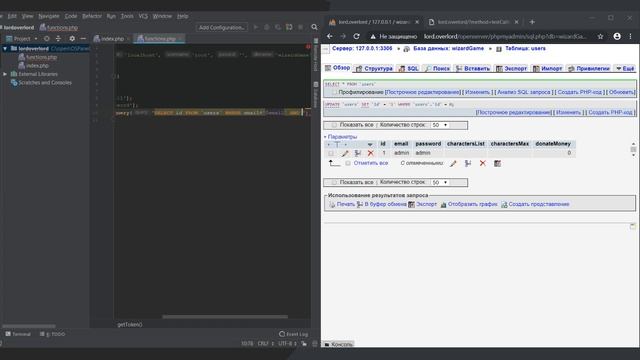Click the 'Обновить' link
The width and height of the screenshot is (640, 360).
[621, 92]
